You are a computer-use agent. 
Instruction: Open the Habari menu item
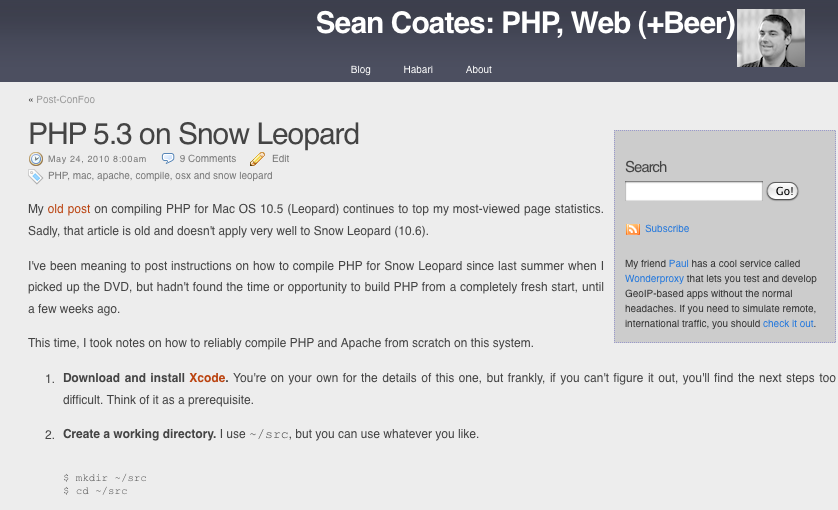point(418,69)
